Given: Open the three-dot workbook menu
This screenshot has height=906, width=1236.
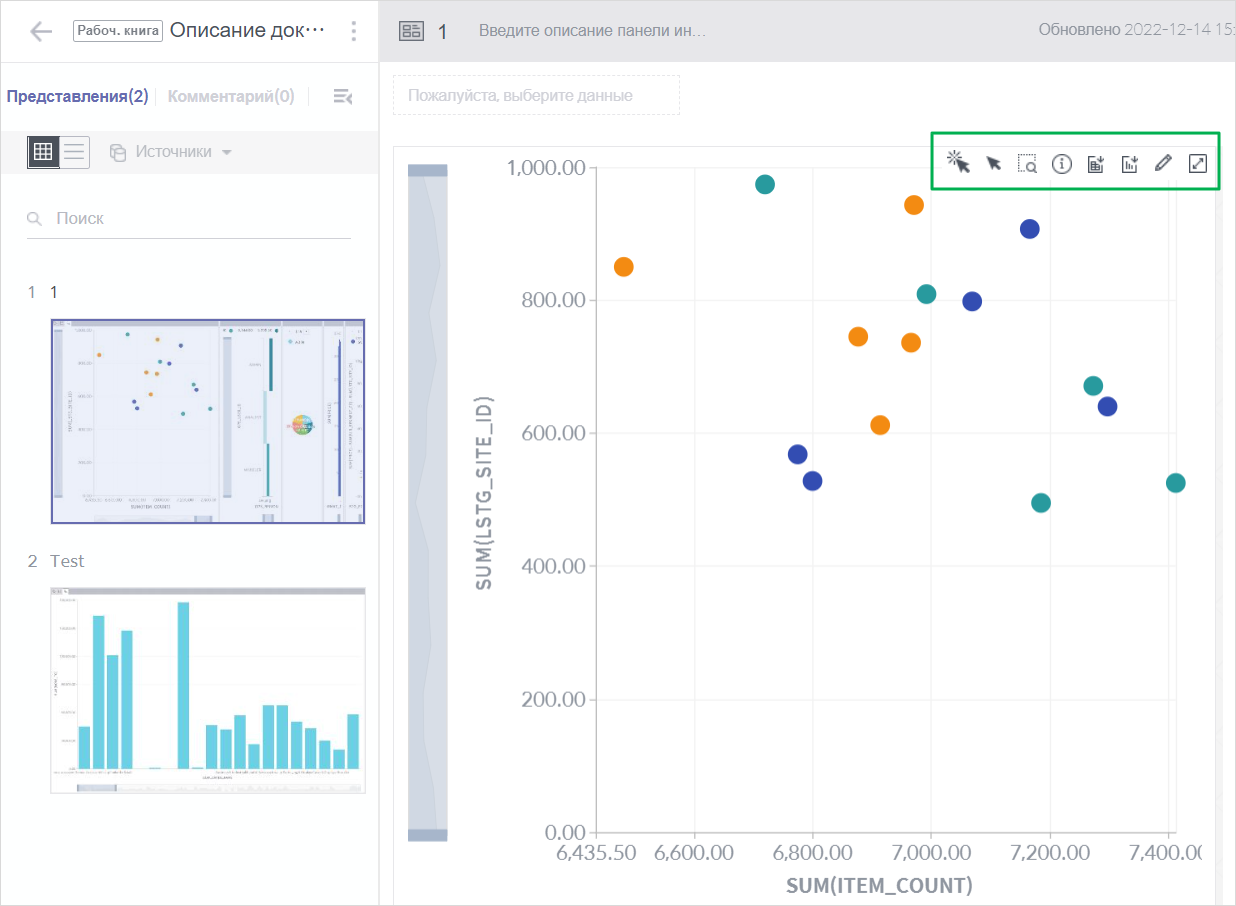Looking at the screenshot, I should (x=353, y=31).
